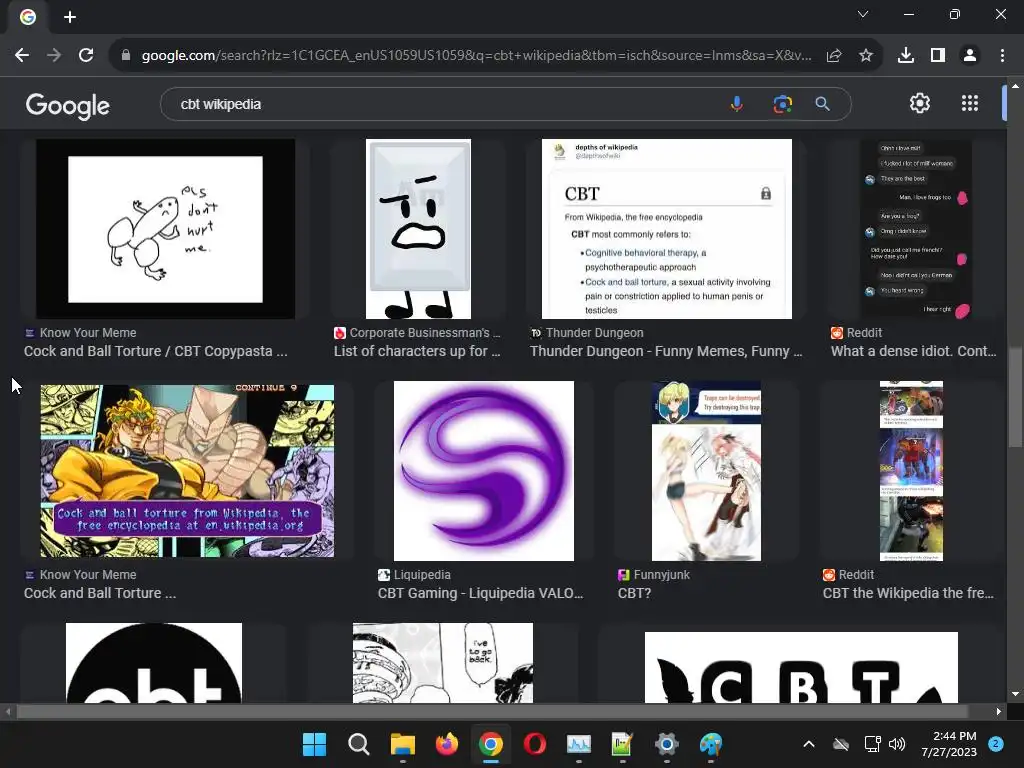Open 'CBT?' Funnyjunk result title
The image size is (1024, 768).
(x=634, y=594)
